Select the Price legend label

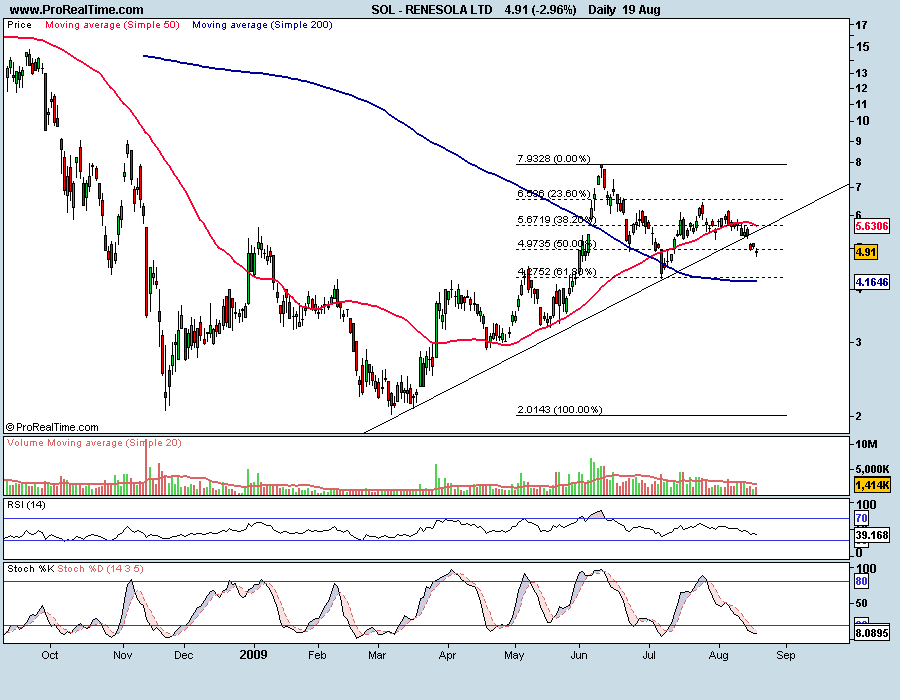point(20,25)
